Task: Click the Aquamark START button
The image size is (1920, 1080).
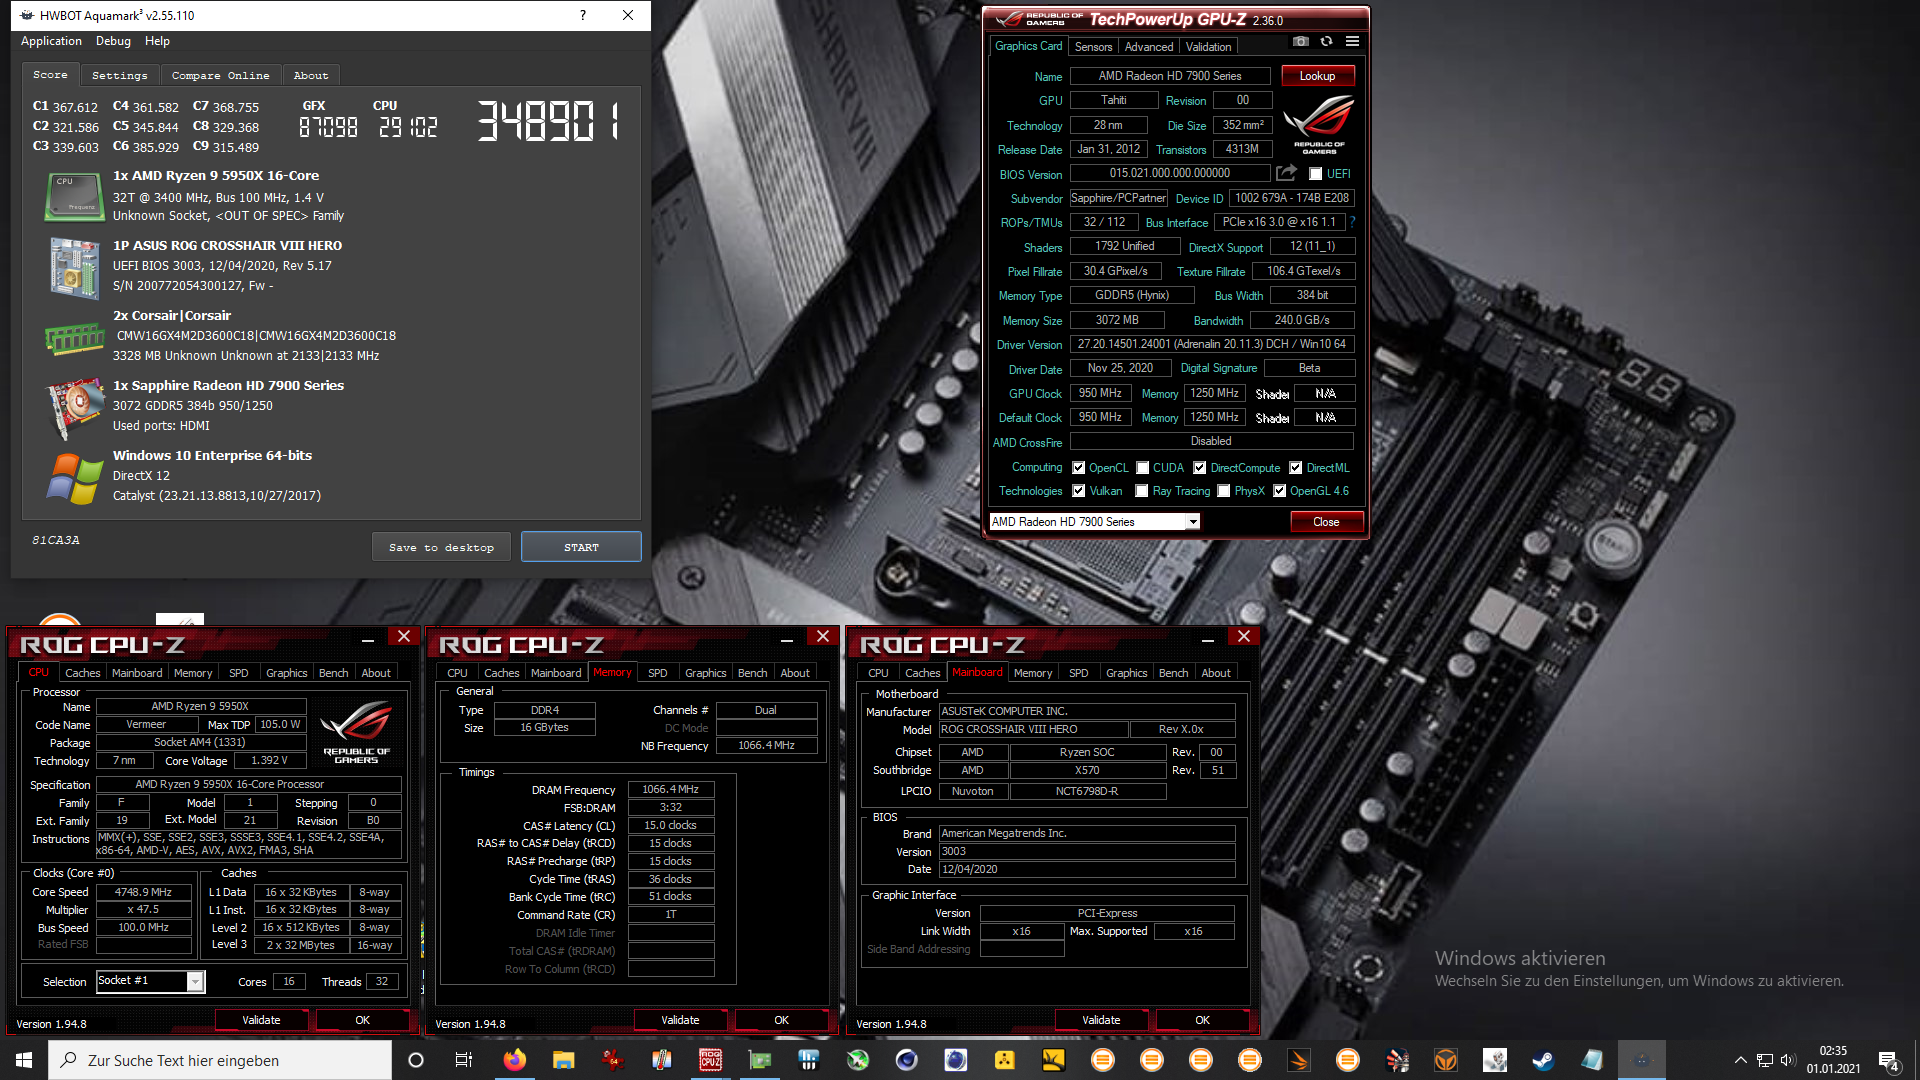Action: click(x=581, y=547)
